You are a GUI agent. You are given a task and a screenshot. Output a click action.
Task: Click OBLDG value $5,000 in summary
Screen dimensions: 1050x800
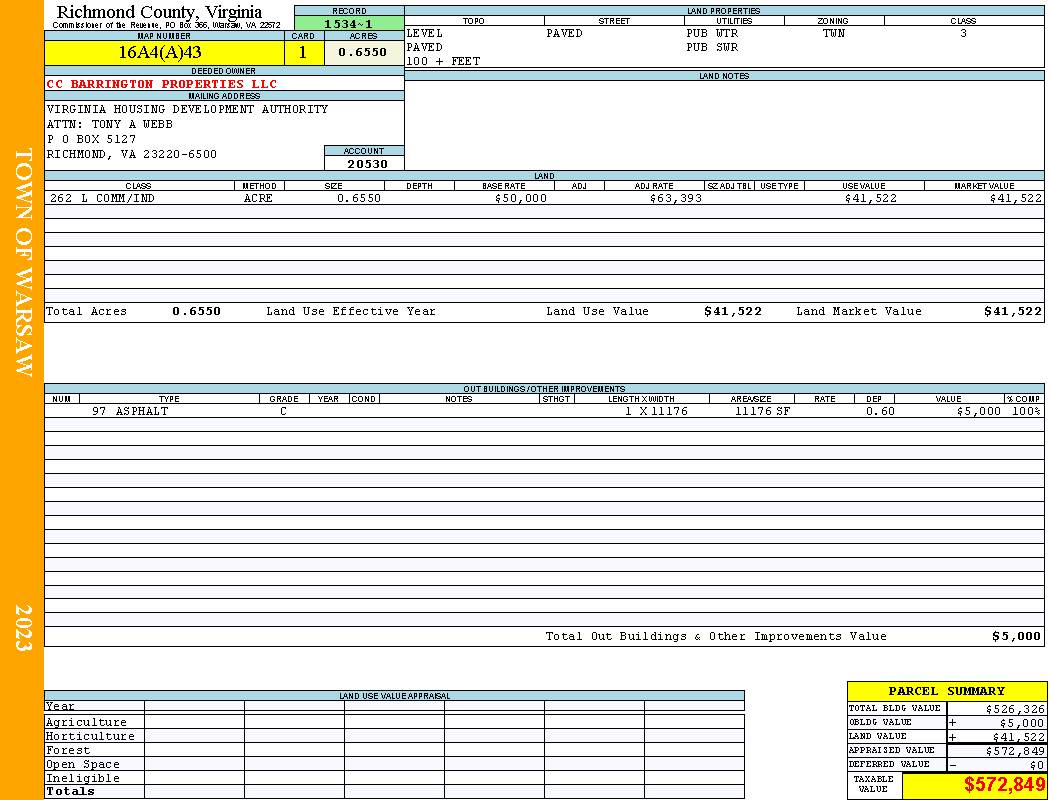(1022, 723)
